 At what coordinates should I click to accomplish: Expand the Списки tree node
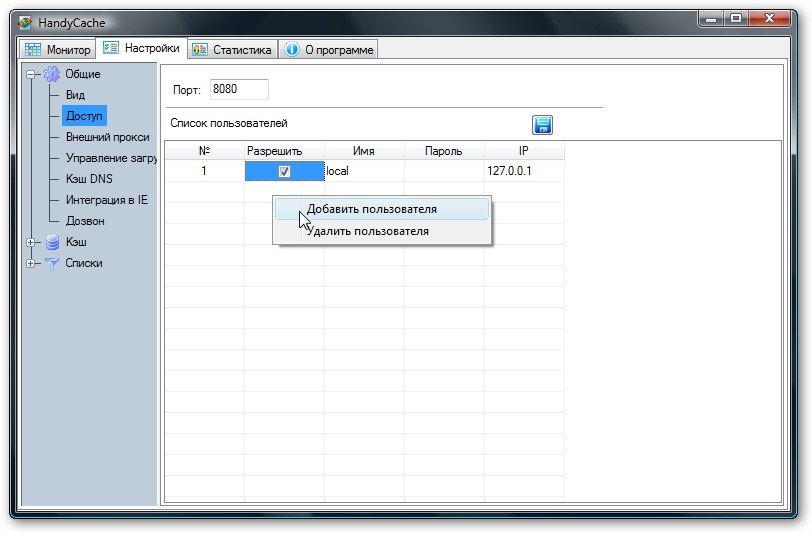[x=32, y=263]
